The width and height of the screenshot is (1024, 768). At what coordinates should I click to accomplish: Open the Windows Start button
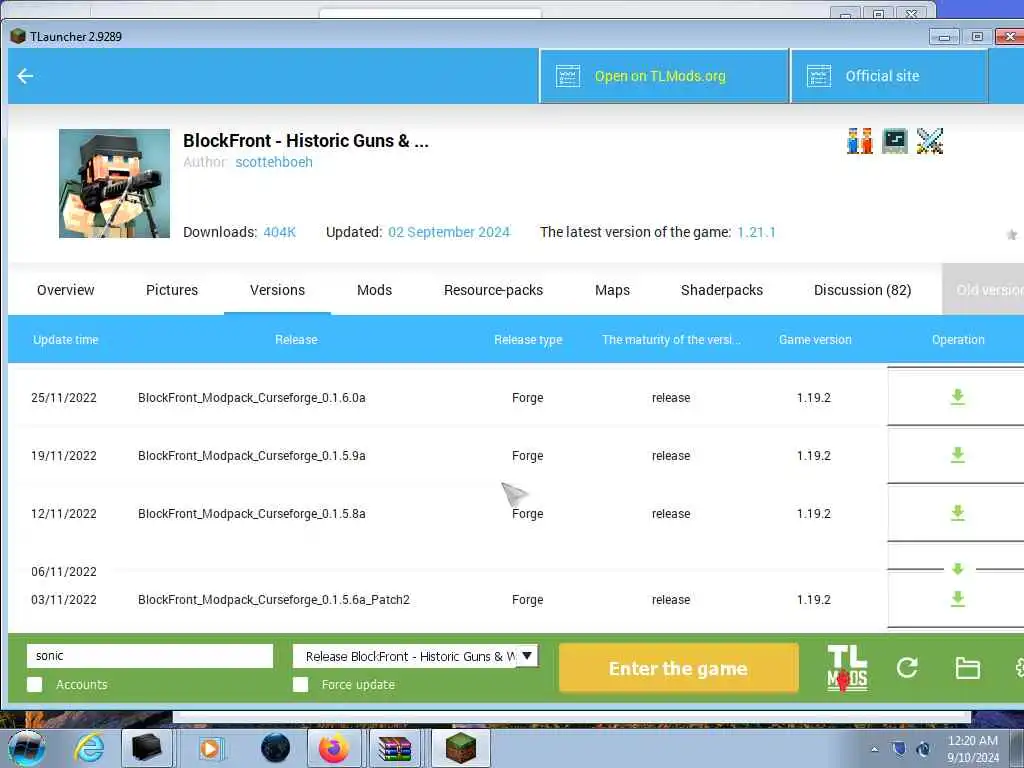[26, 748]
